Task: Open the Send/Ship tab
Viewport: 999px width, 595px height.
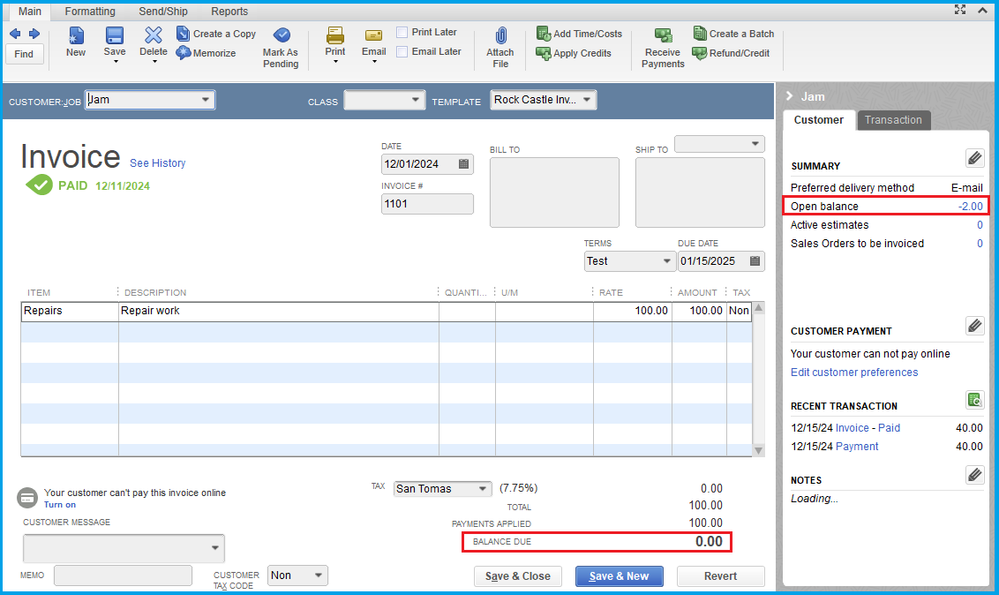Action: click(x=163, y=11)
